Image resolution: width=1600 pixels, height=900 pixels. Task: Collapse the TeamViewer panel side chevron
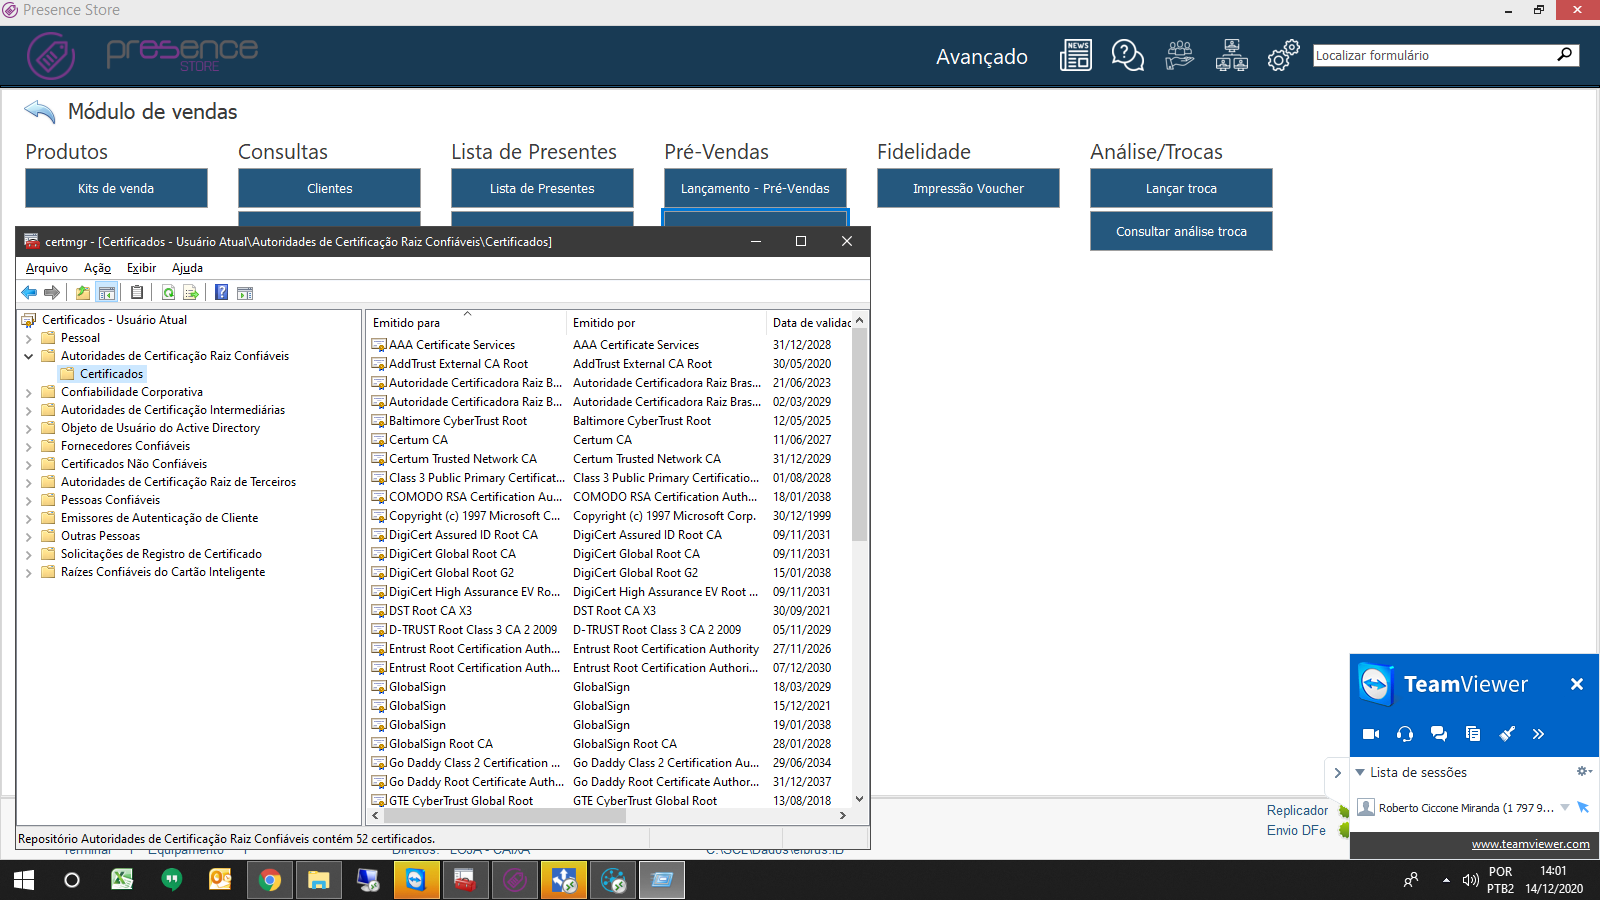1337,773
